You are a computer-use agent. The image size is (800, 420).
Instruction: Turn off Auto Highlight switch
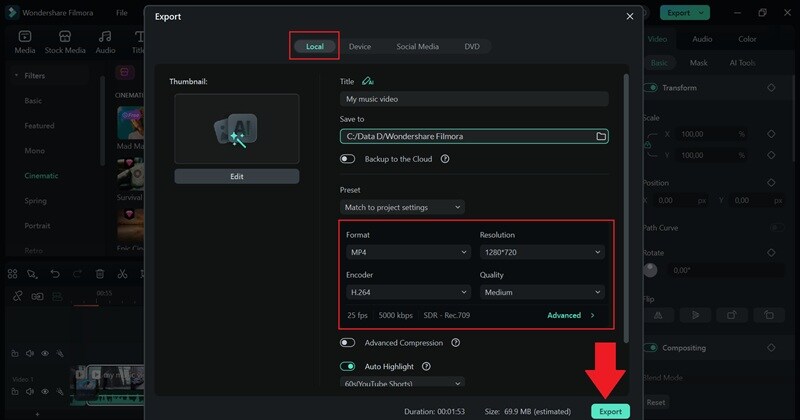click(x=347, y=366)
